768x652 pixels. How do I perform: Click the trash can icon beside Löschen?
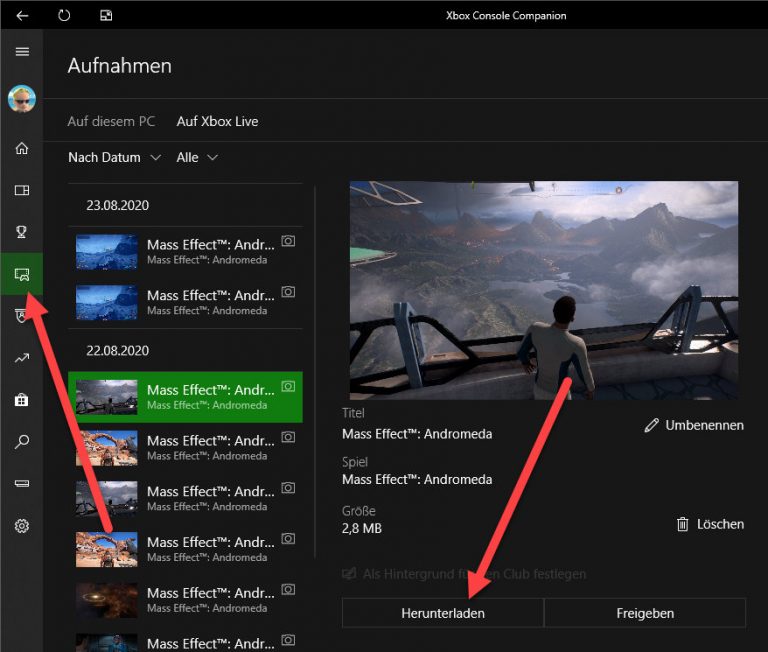[682, 524]
